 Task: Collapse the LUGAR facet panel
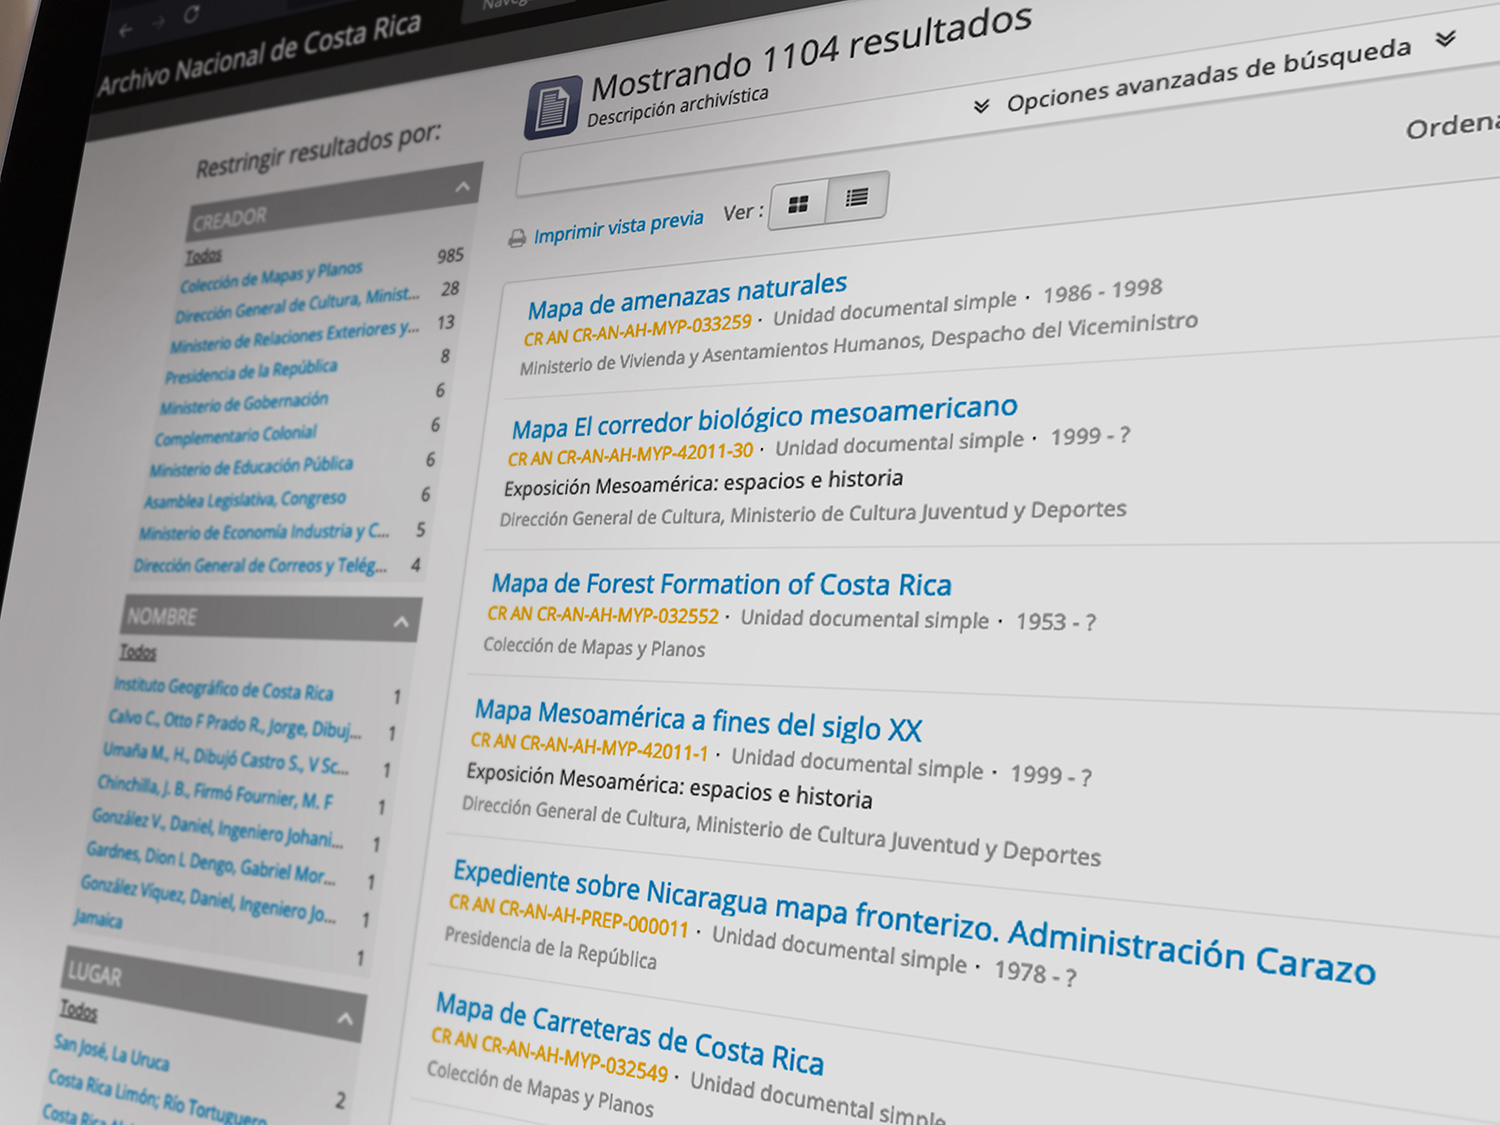click(x=345, y=1019)
